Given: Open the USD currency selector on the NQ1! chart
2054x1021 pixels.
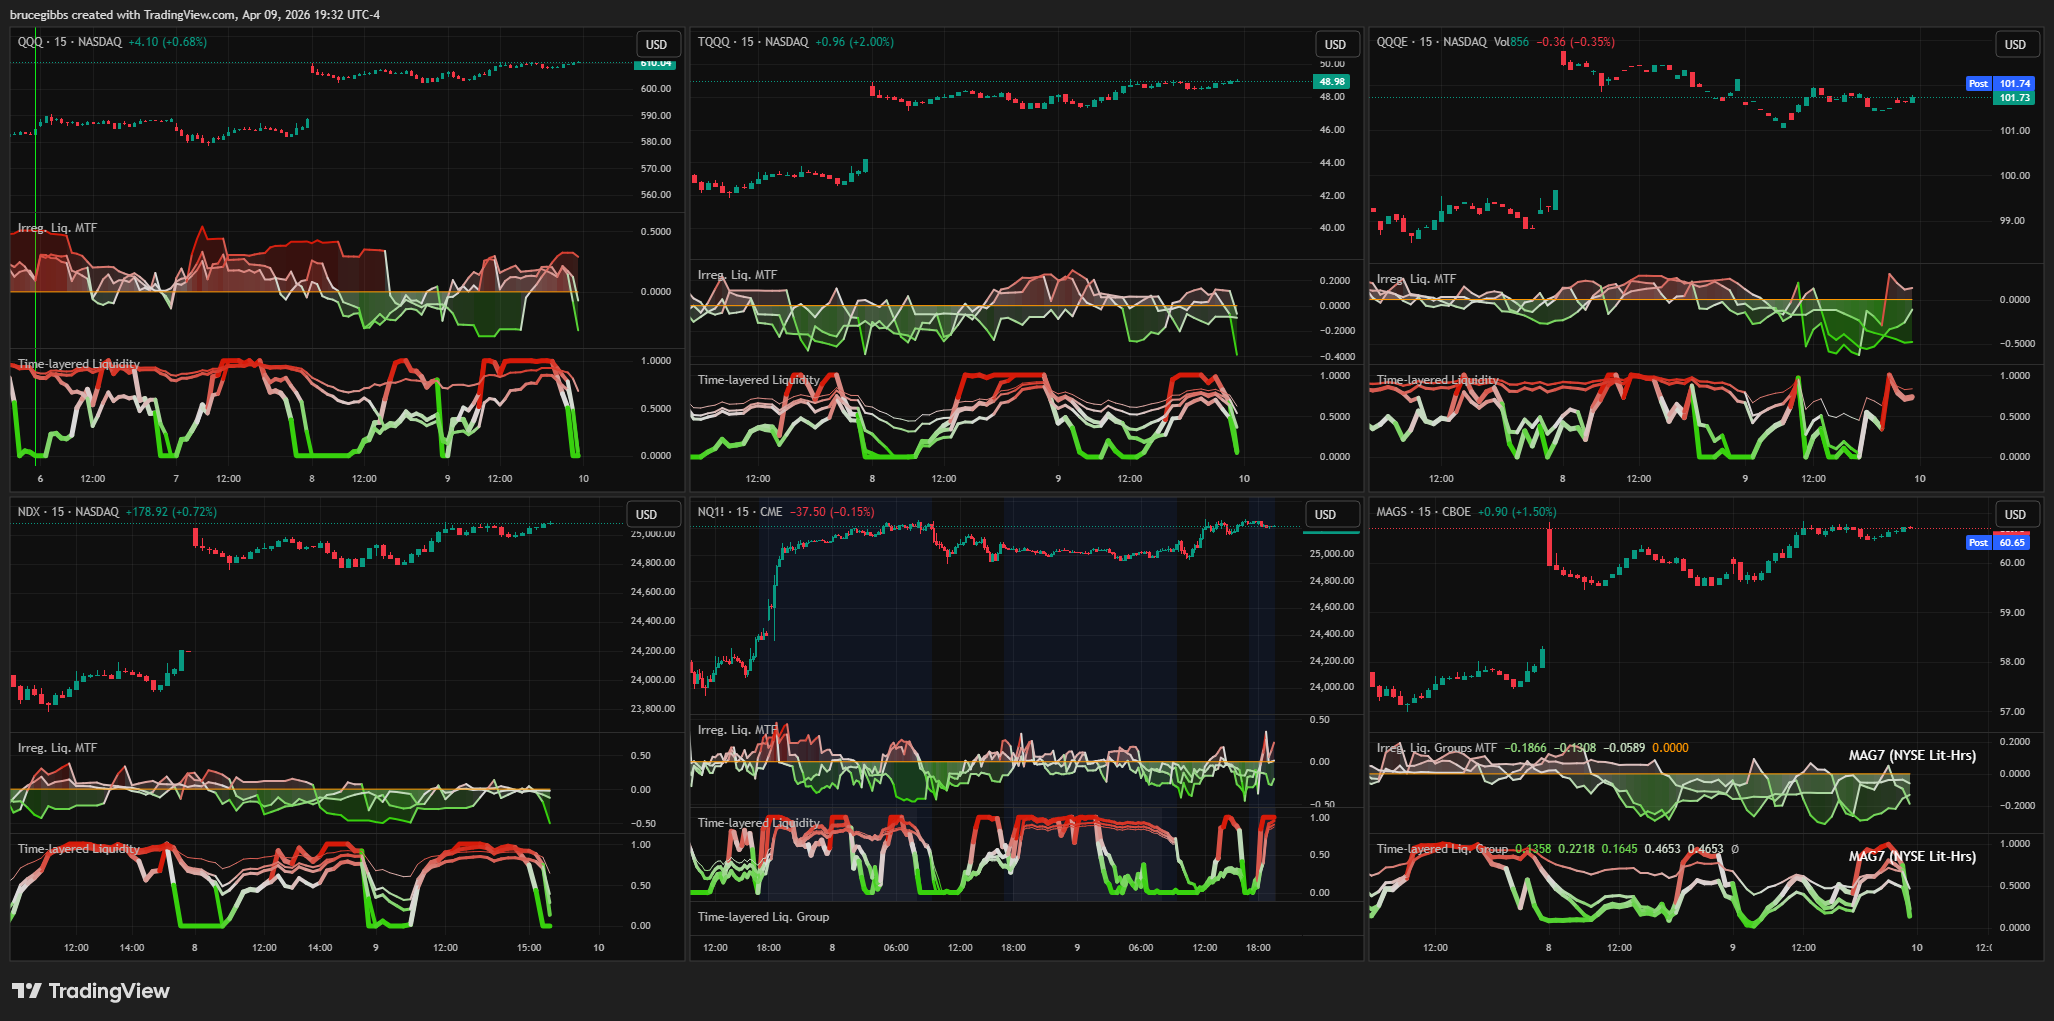Looking at the screenshot, I should pyautogui.click(x=1325, y=514).
